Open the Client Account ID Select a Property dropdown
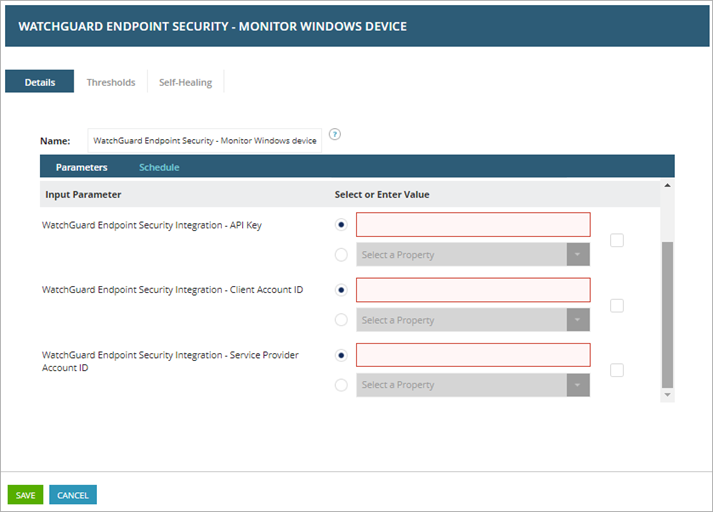 click(x=473, y=320)
